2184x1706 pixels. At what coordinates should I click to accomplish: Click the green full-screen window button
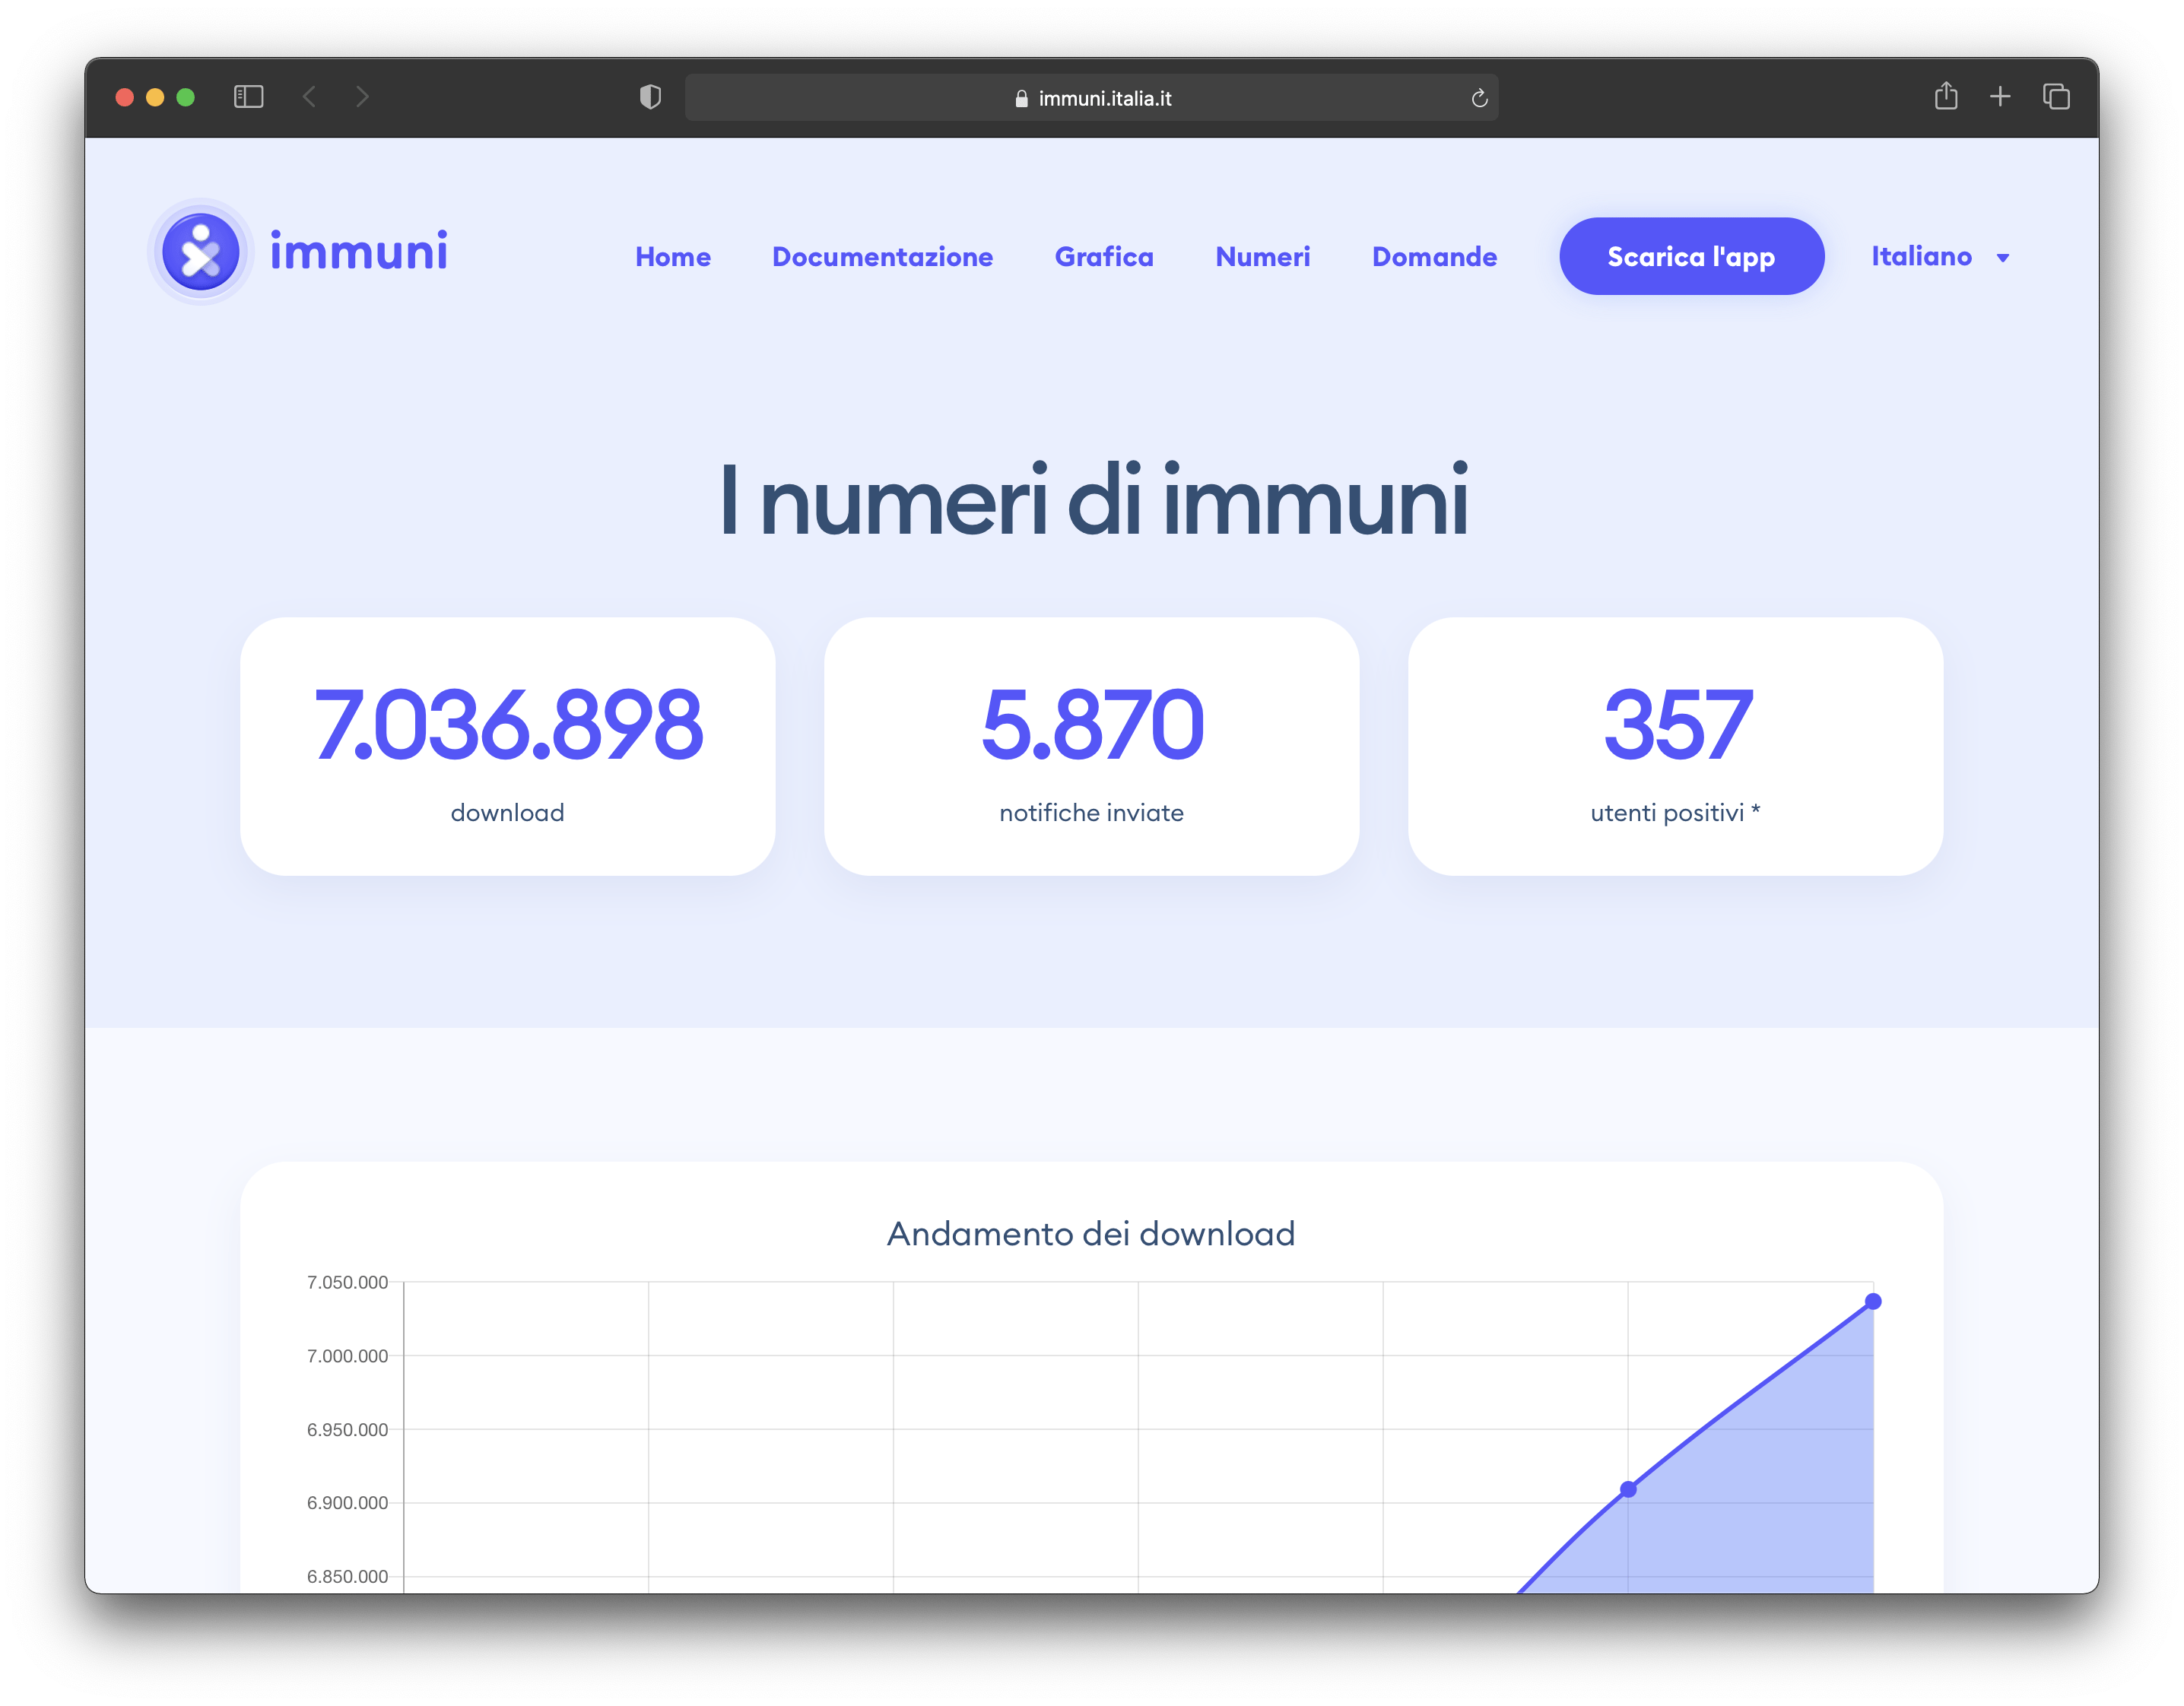(x=185, y=97)
